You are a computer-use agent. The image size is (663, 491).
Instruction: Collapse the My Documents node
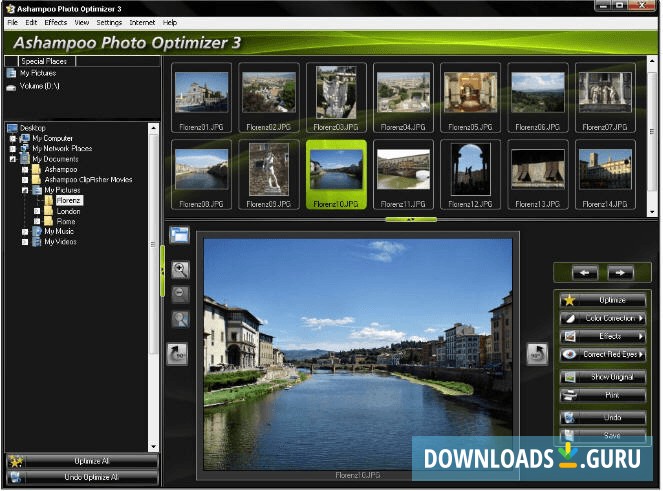[x=13, y=159]
